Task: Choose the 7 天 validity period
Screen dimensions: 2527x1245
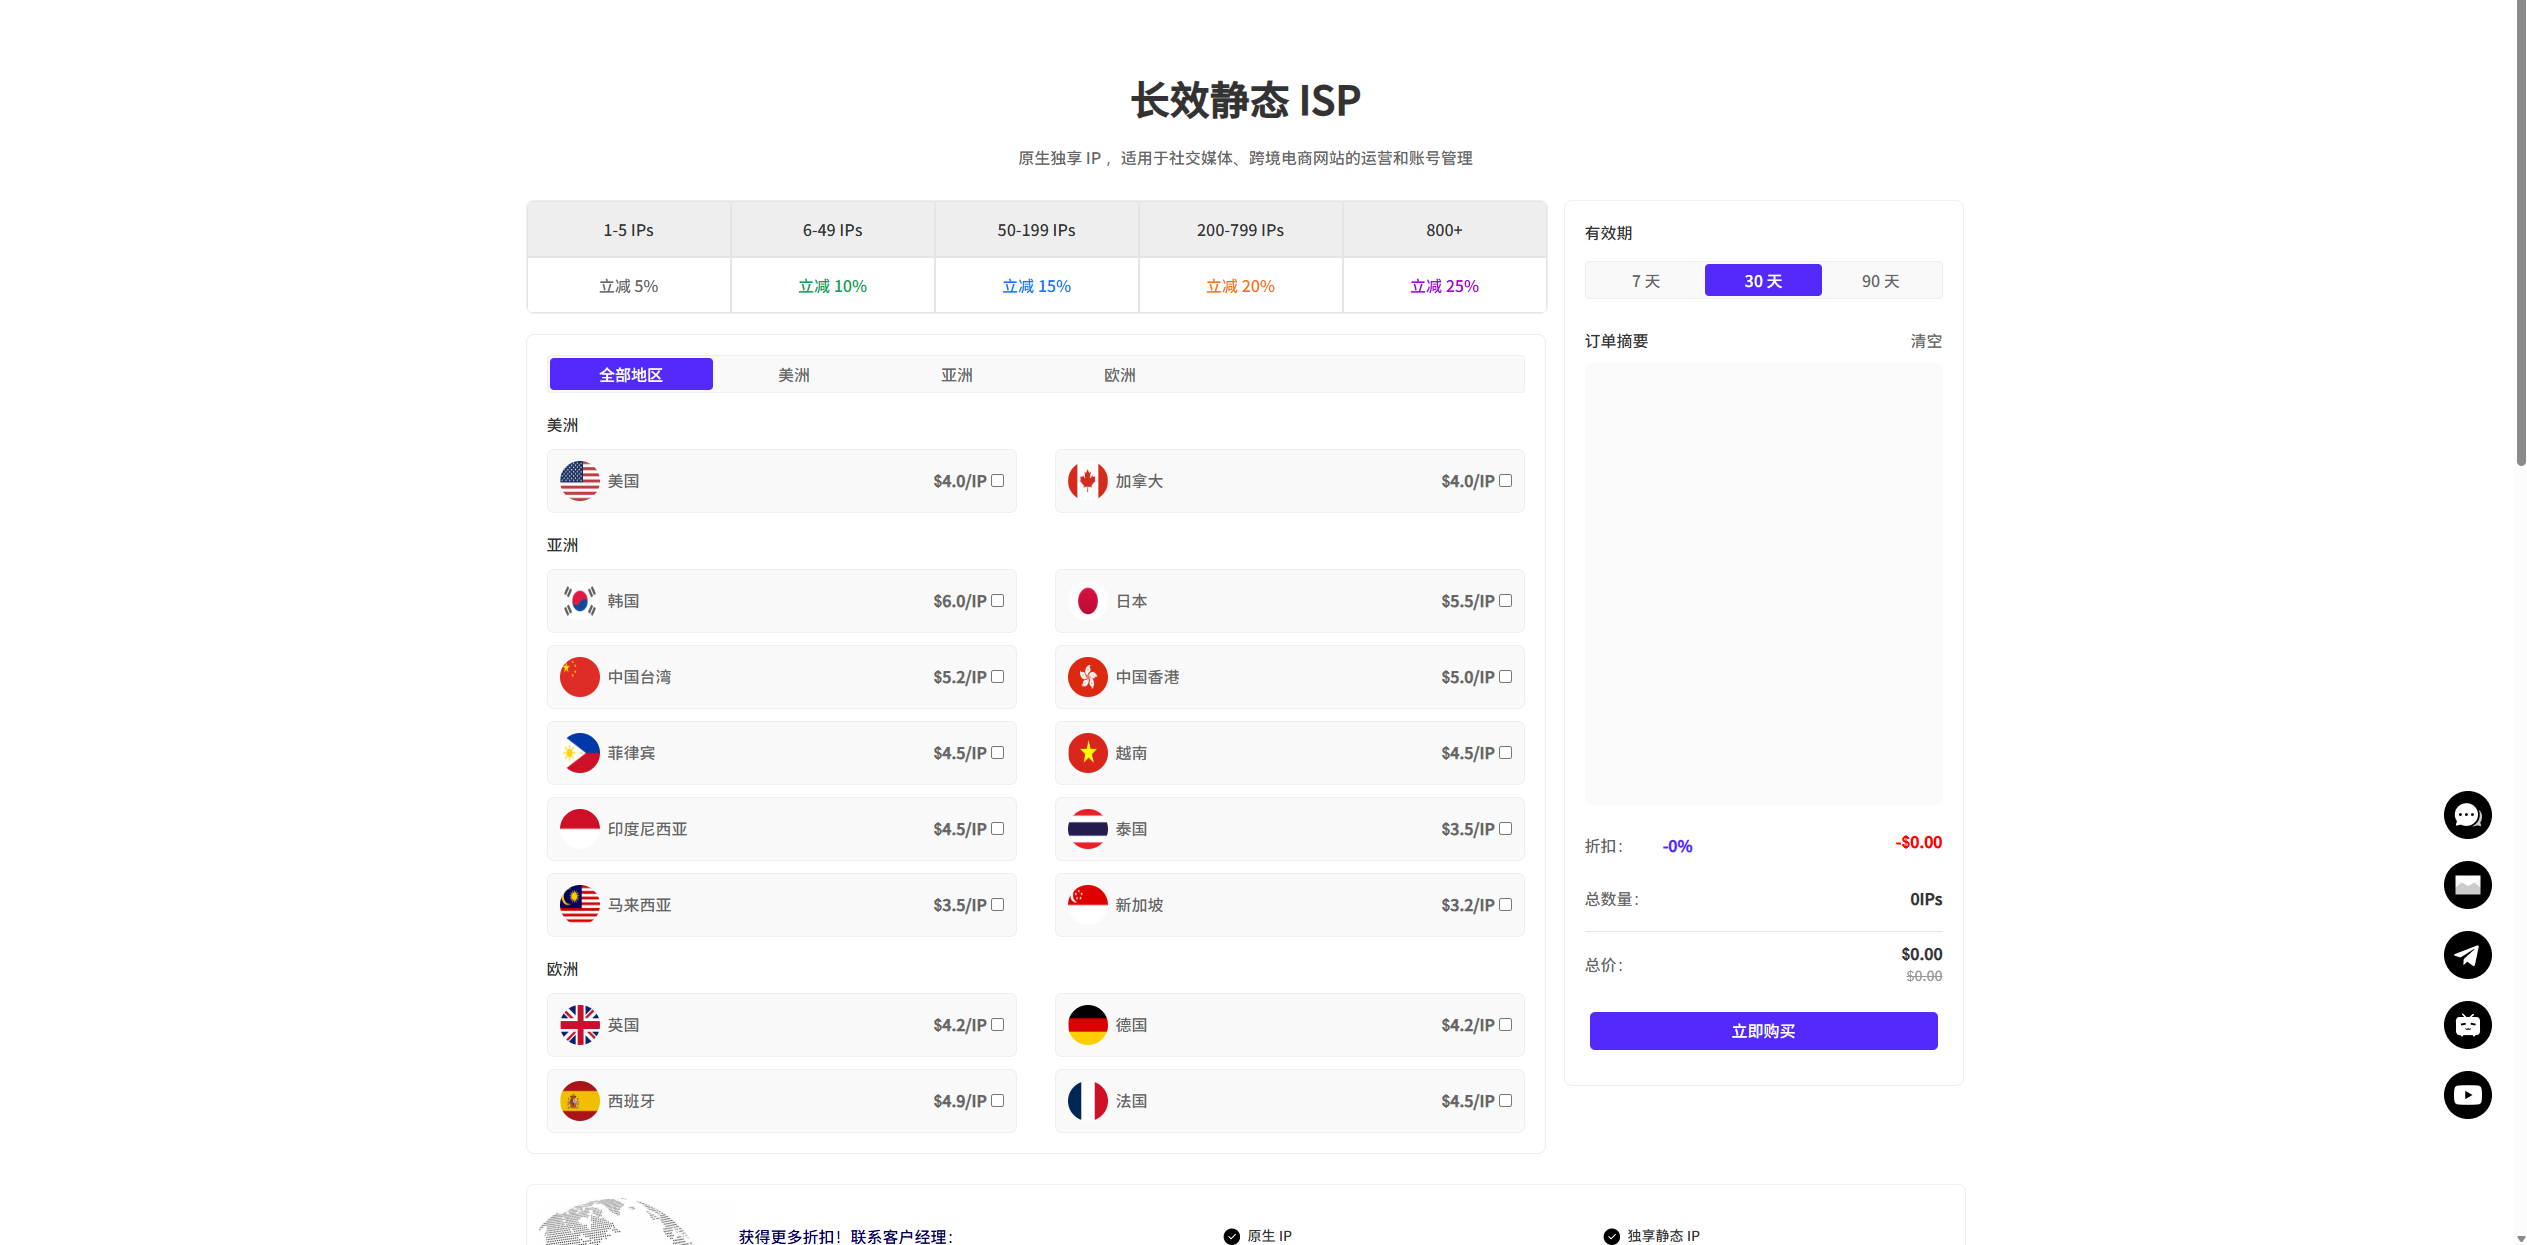Action: click(1645, 281)
